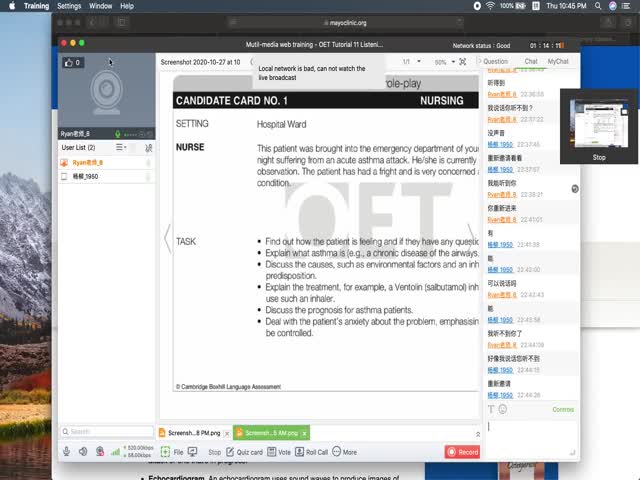
Task: Close the Screensh...8 PM.png tab
Action: click(227, 433)
